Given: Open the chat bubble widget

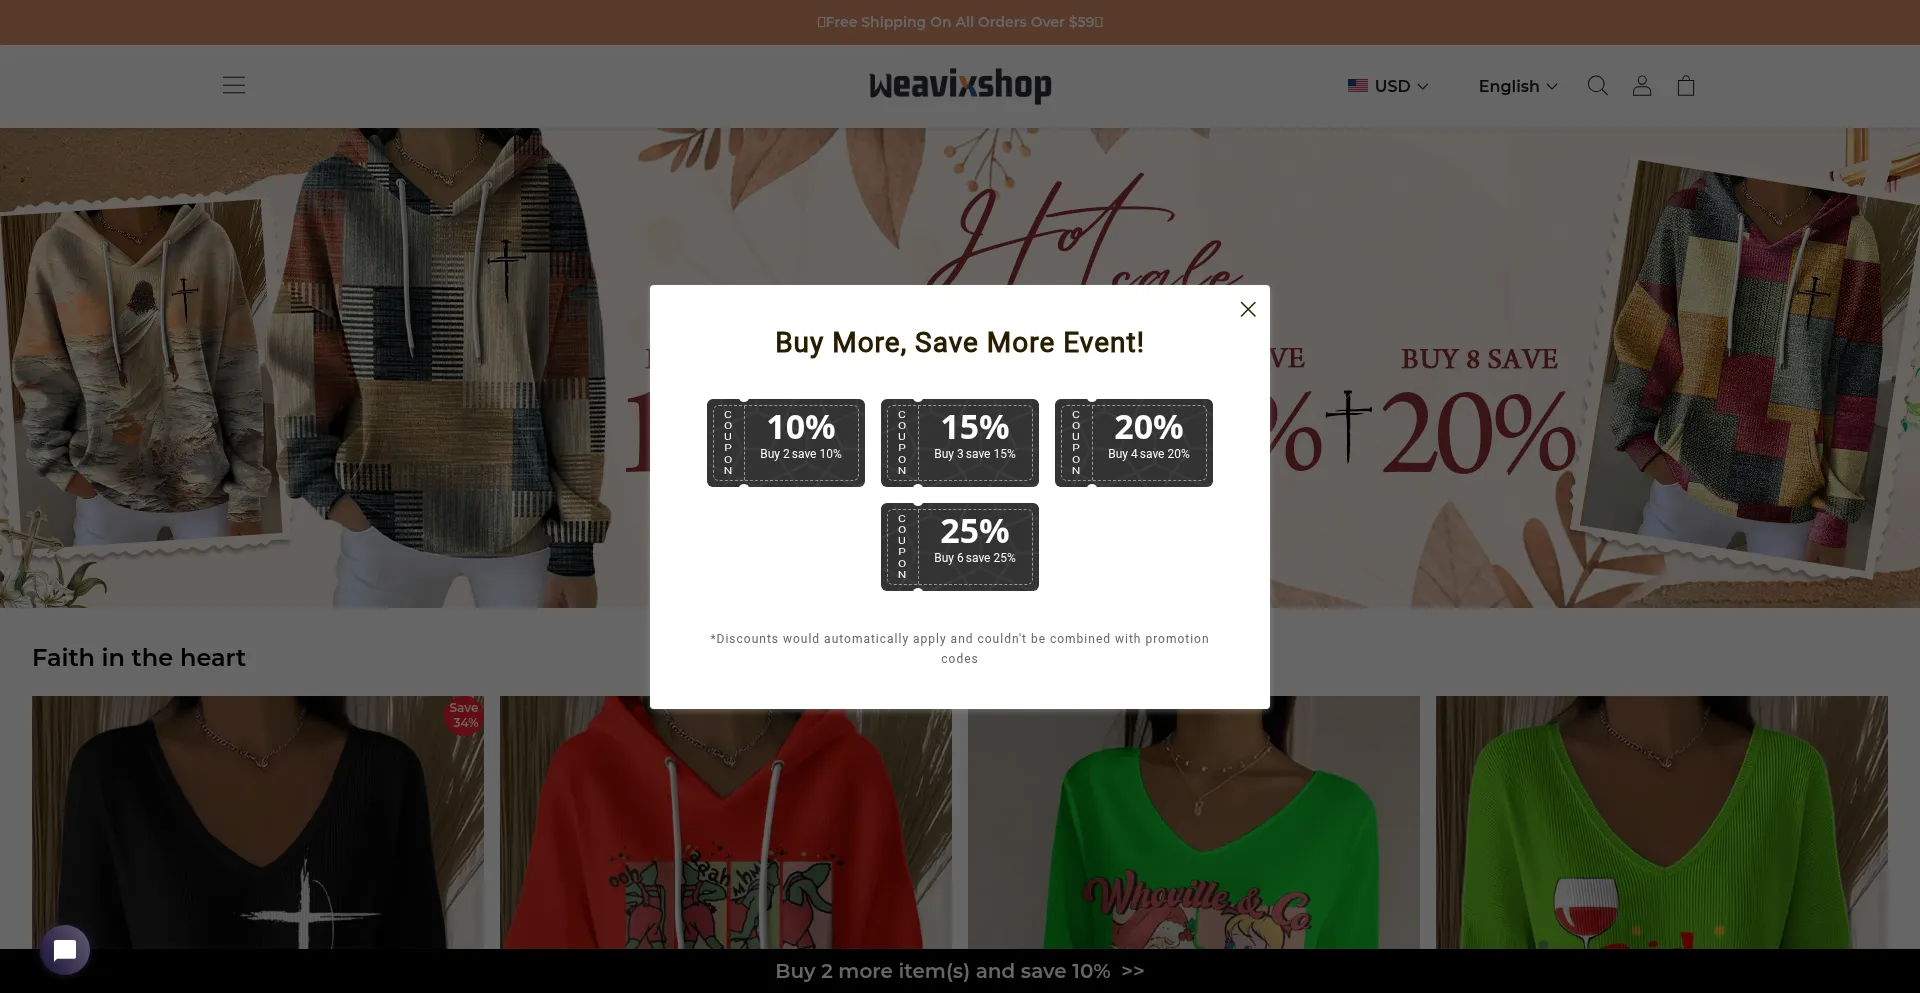Looking at the screenshot, I should (x=65, y=950).
